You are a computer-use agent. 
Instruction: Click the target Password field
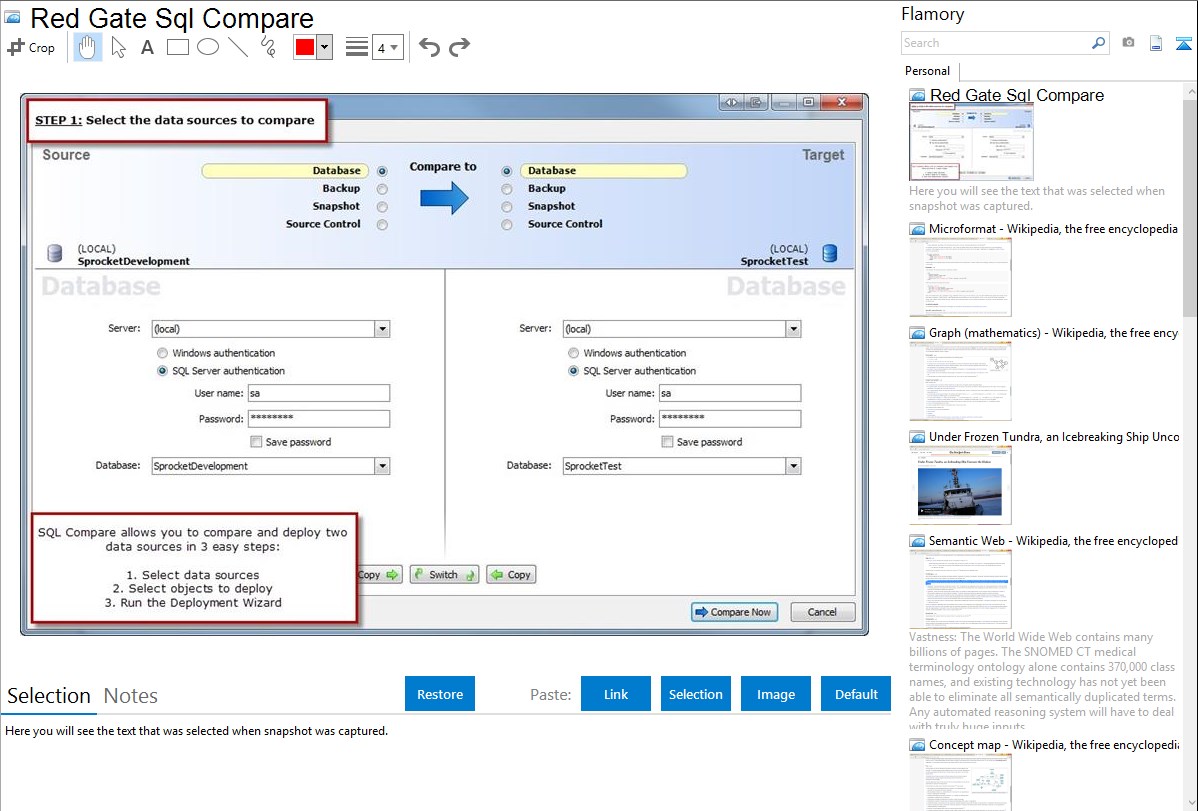[x=730, y=419]
